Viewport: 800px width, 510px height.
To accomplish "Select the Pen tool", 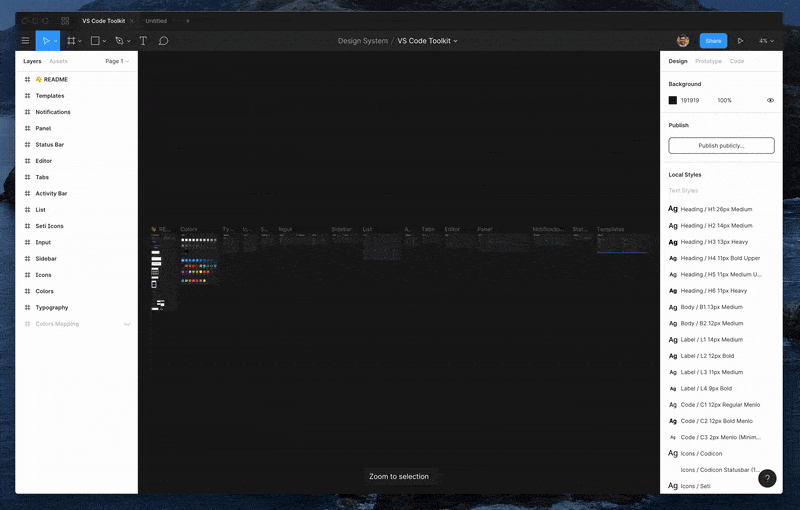I will tap(119, 41).
